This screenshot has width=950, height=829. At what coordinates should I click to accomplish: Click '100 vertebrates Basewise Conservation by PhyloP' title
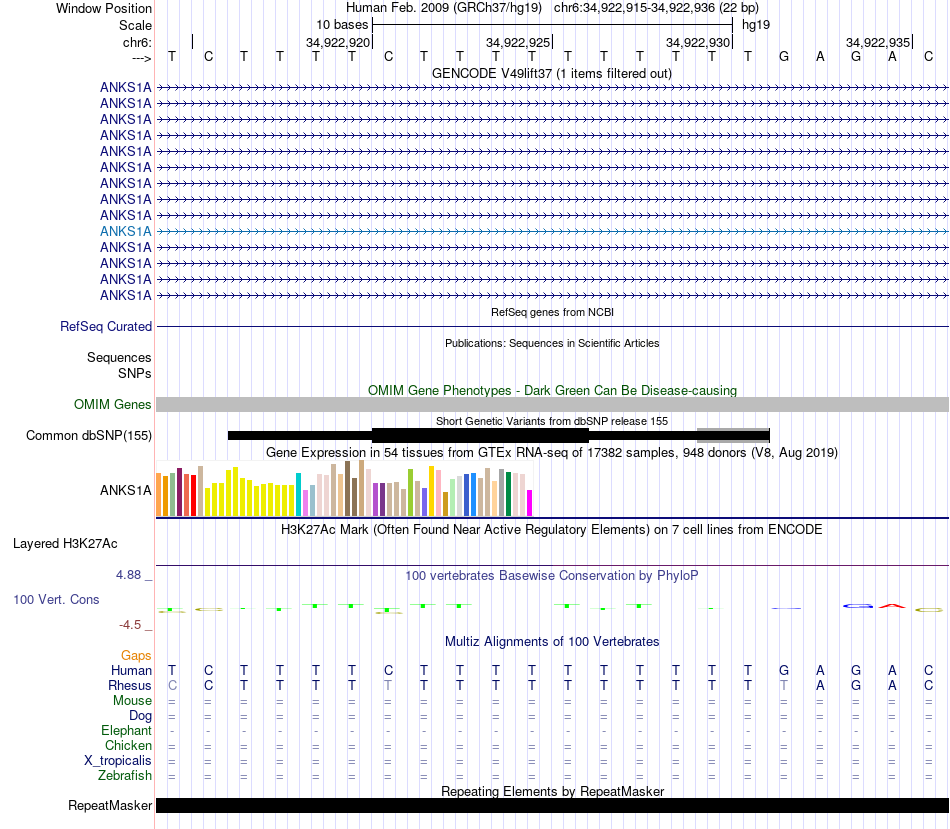(x=552, y=576)
